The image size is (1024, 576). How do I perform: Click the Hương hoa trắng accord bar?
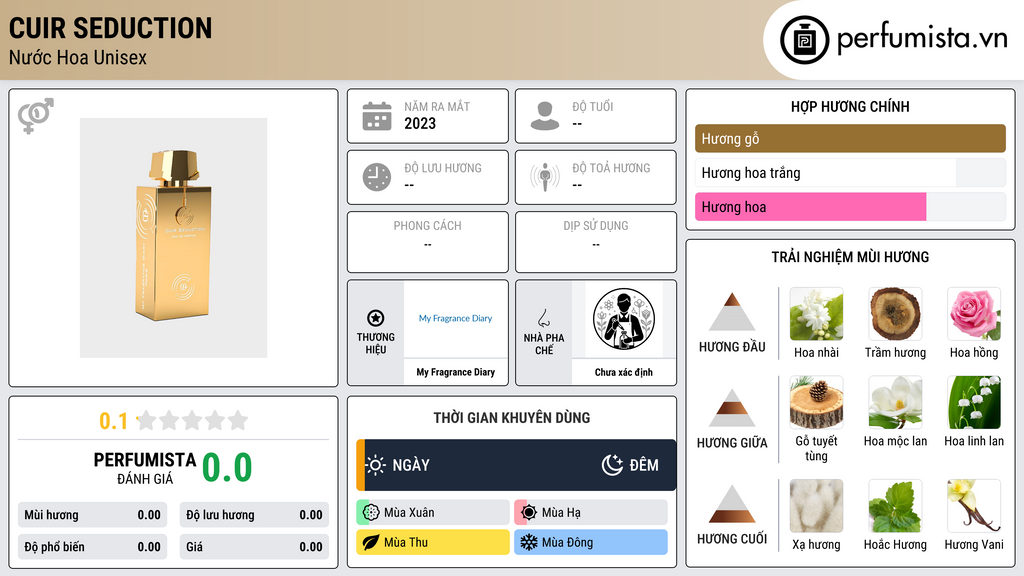click(850, 173)
